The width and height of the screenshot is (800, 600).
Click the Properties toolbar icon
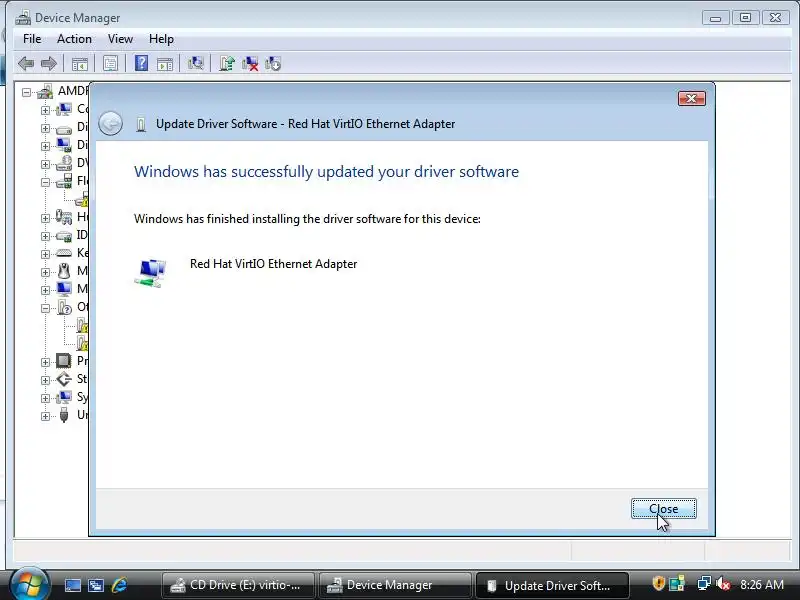coord(110,64)
